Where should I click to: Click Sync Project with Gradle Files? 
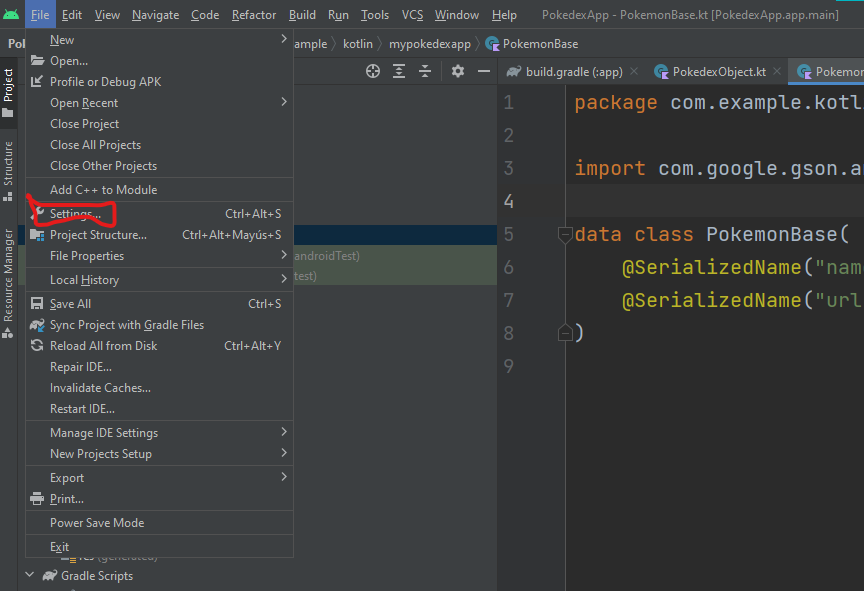point(127,325)
